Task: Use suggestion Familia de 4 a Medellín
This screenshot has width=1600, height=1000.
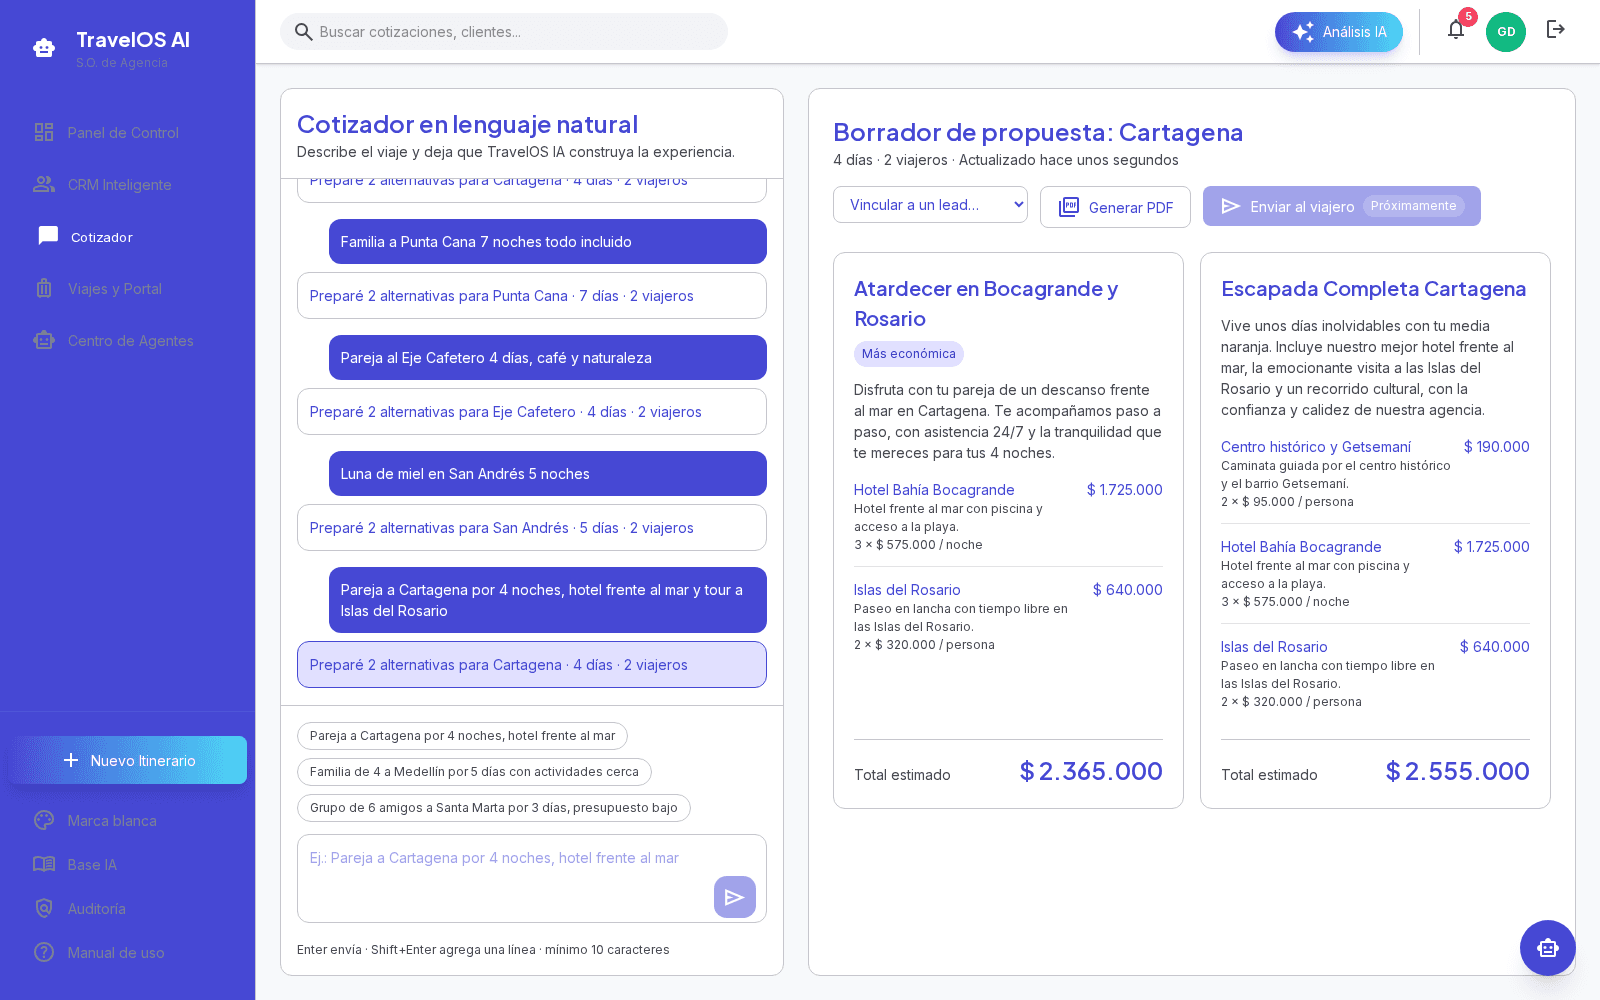Action: tap(474, 772)
